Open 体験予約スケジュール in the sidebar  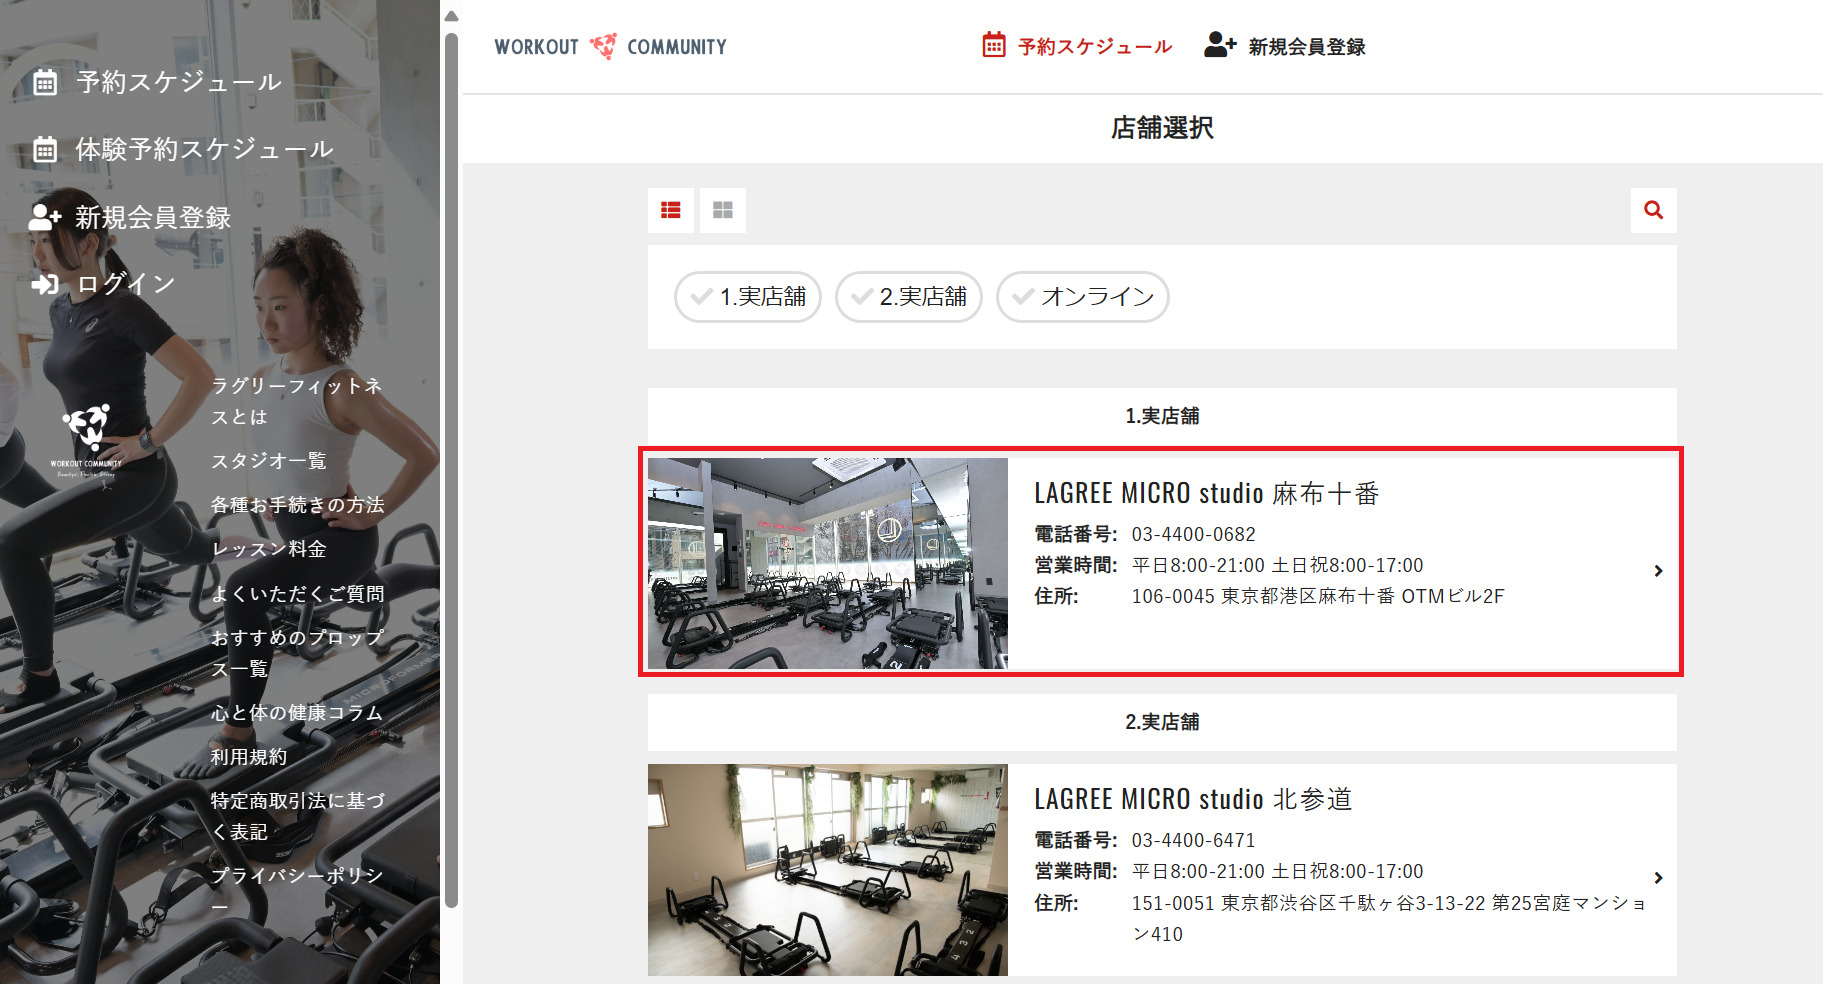click(204, 150)
